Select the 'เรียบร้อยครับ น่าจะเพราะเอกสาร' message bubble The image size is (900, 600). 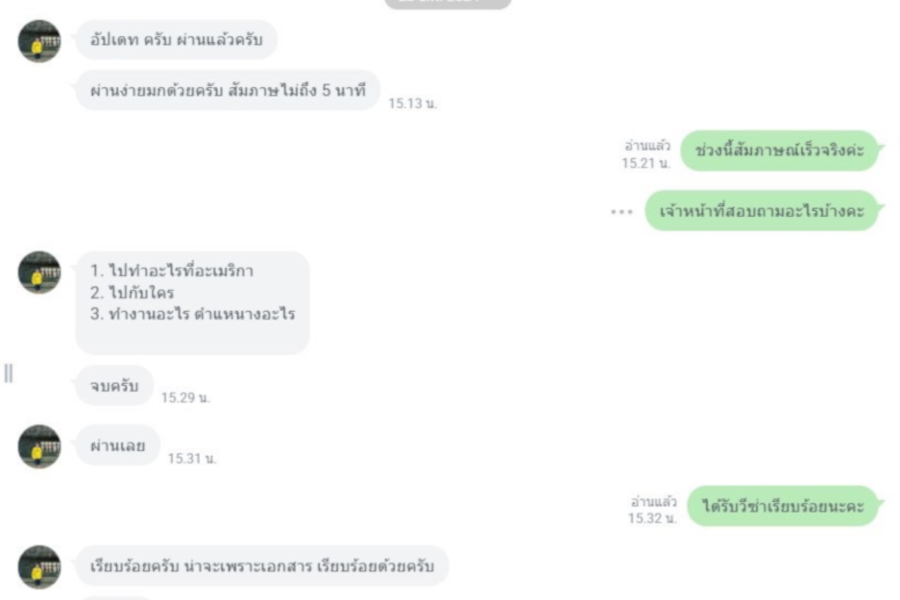coord(262,566)
